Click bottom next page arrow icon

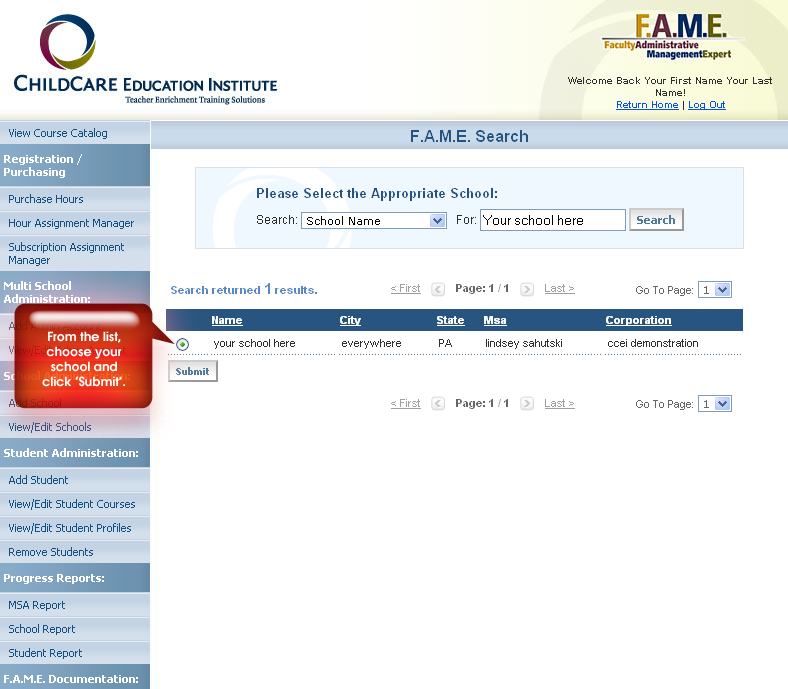pos(527,404)
